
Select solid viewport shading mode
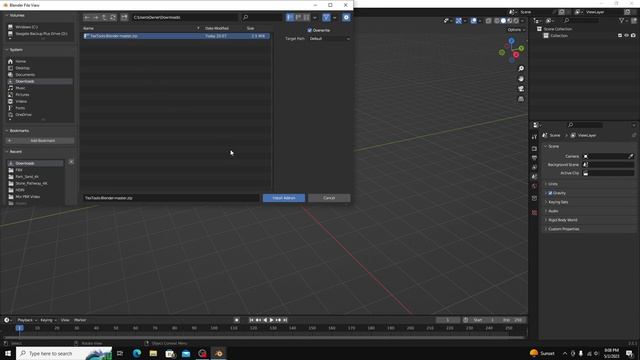pos(503,20)
